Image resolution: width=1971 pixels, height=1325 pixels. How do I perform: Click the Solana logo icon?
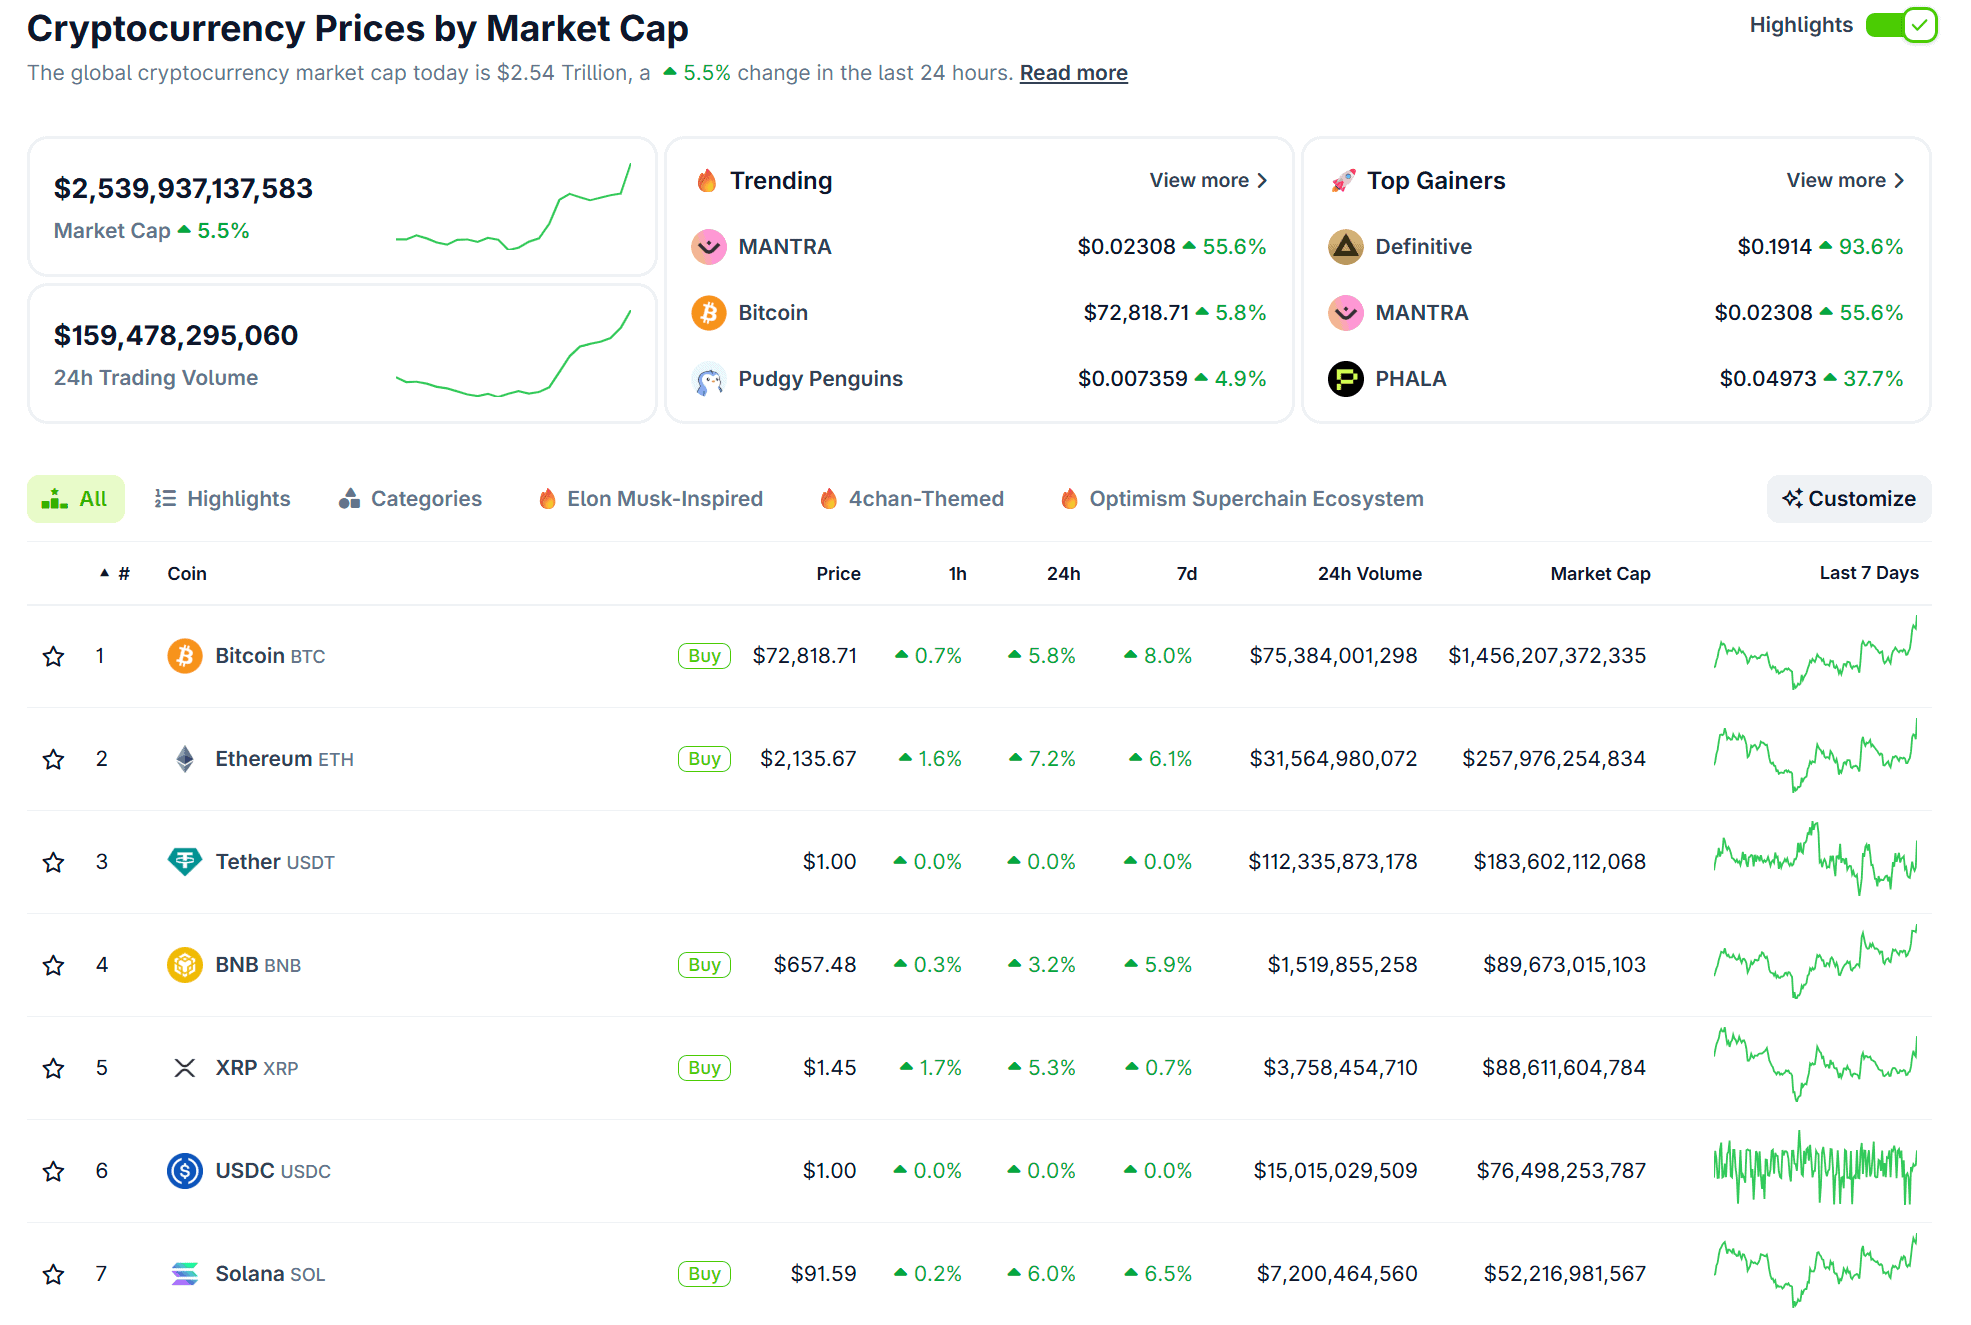point(184,1273)
